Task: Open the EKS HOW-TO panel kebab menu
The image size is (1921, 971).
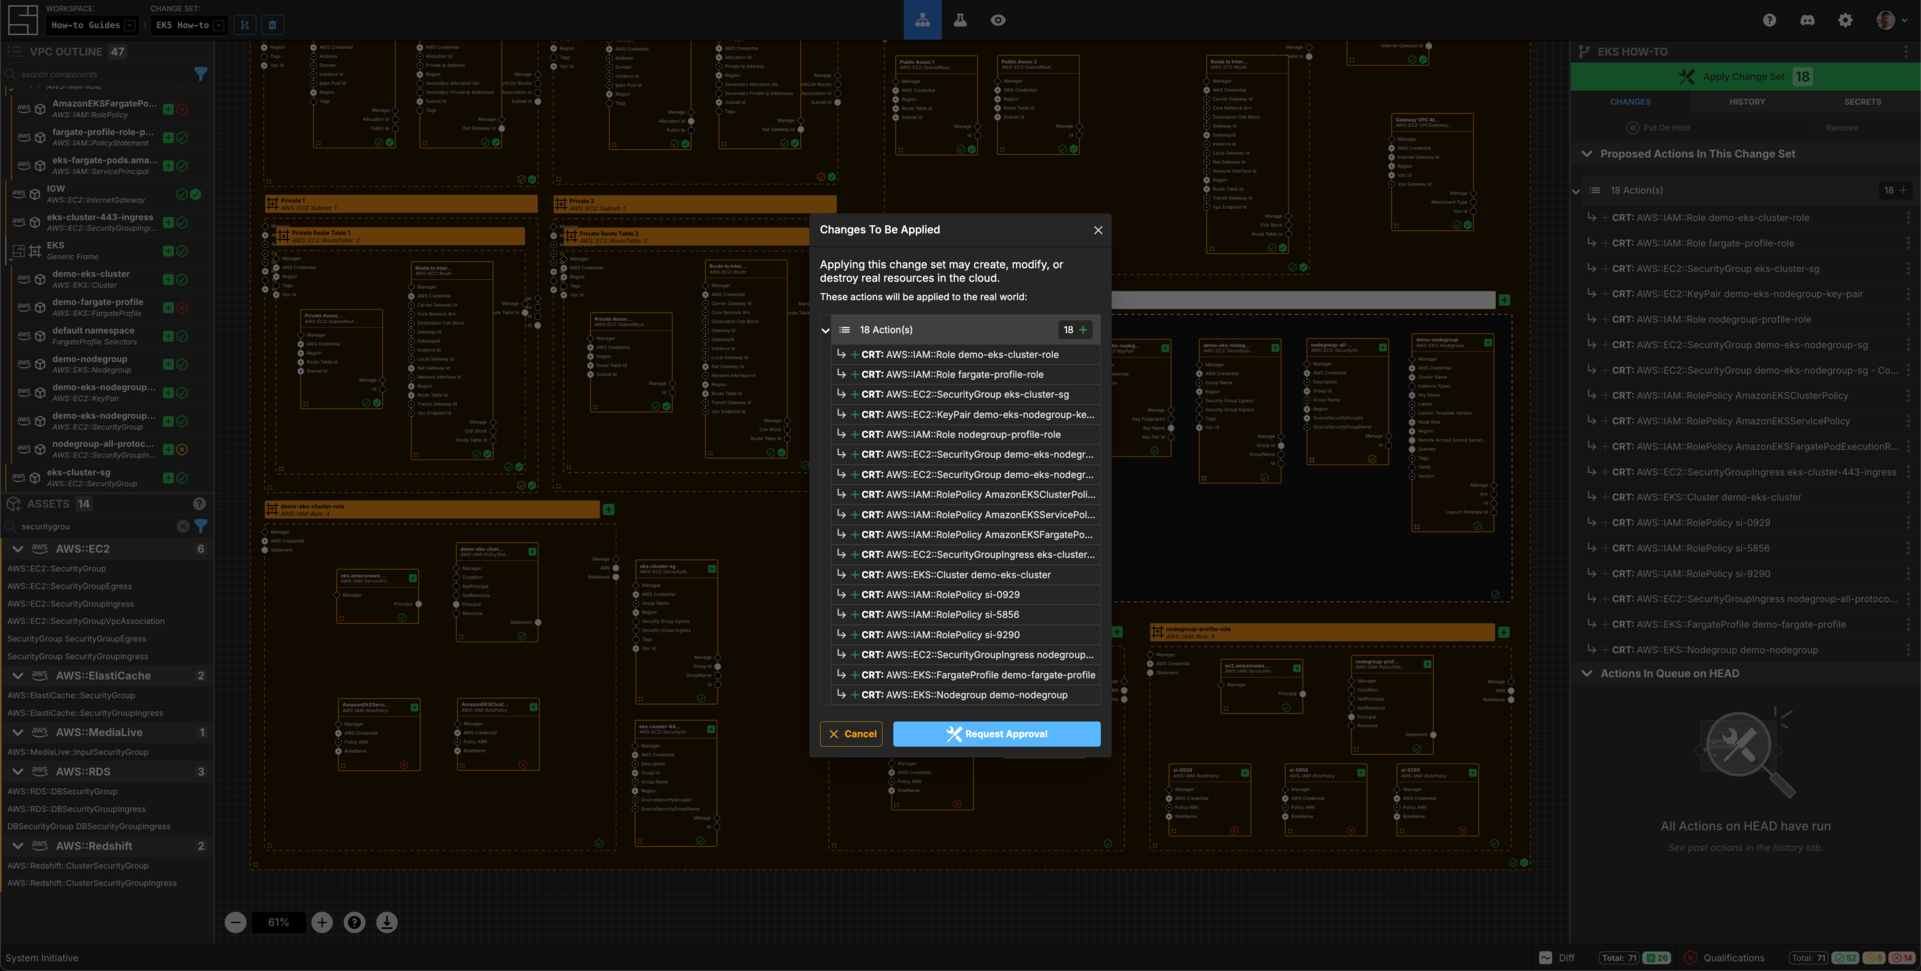Action: click(1907, 52)
